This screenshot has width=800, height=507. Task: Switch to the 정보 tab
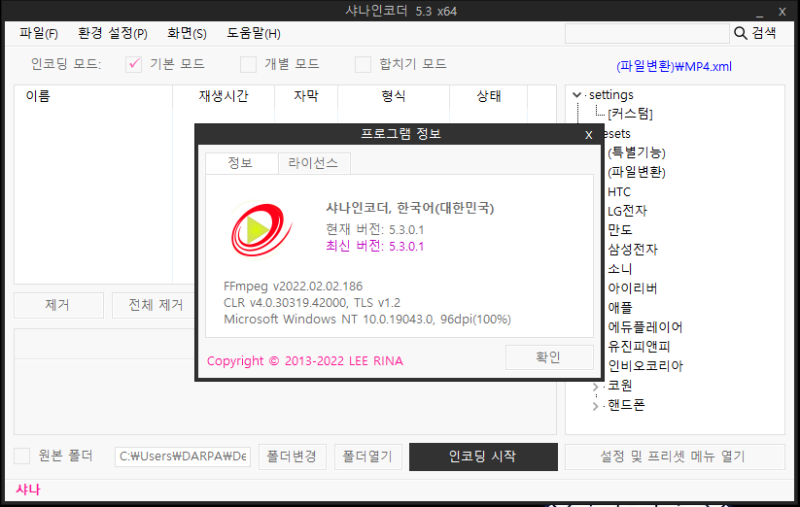pos(241,163)
